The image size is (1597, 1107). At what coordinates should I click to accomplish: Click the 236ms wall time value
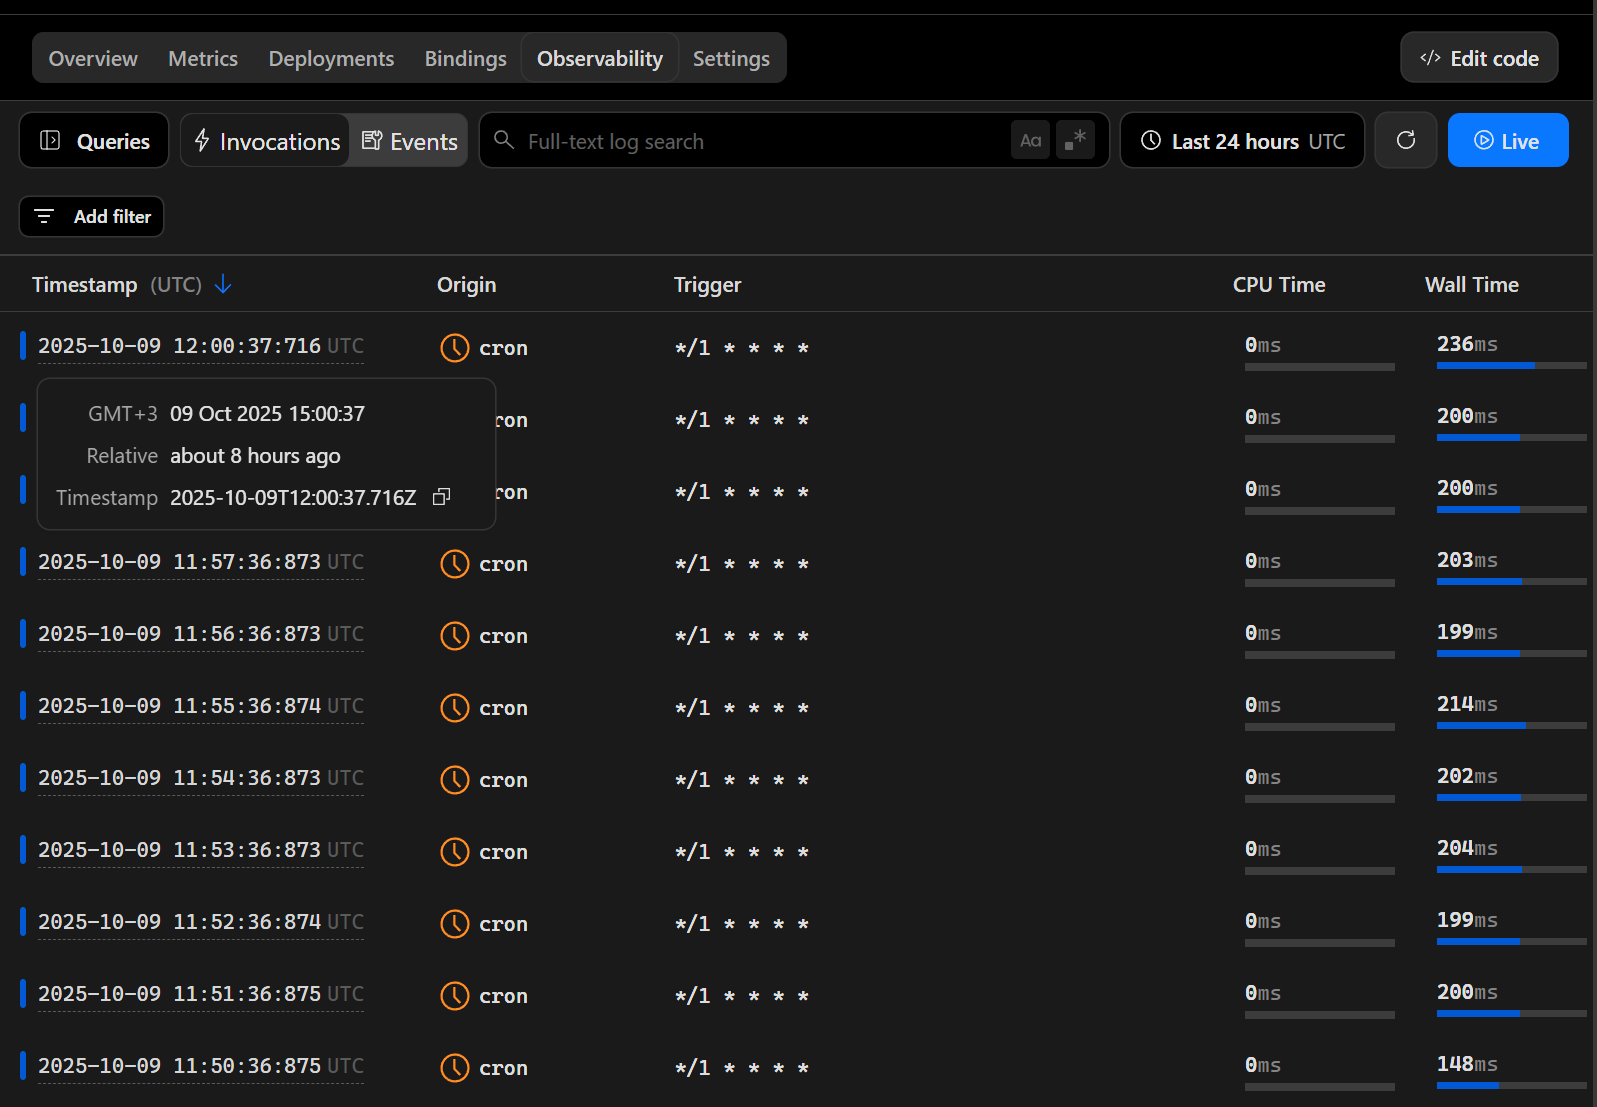pyautogui.click(x=1467, y=344)
